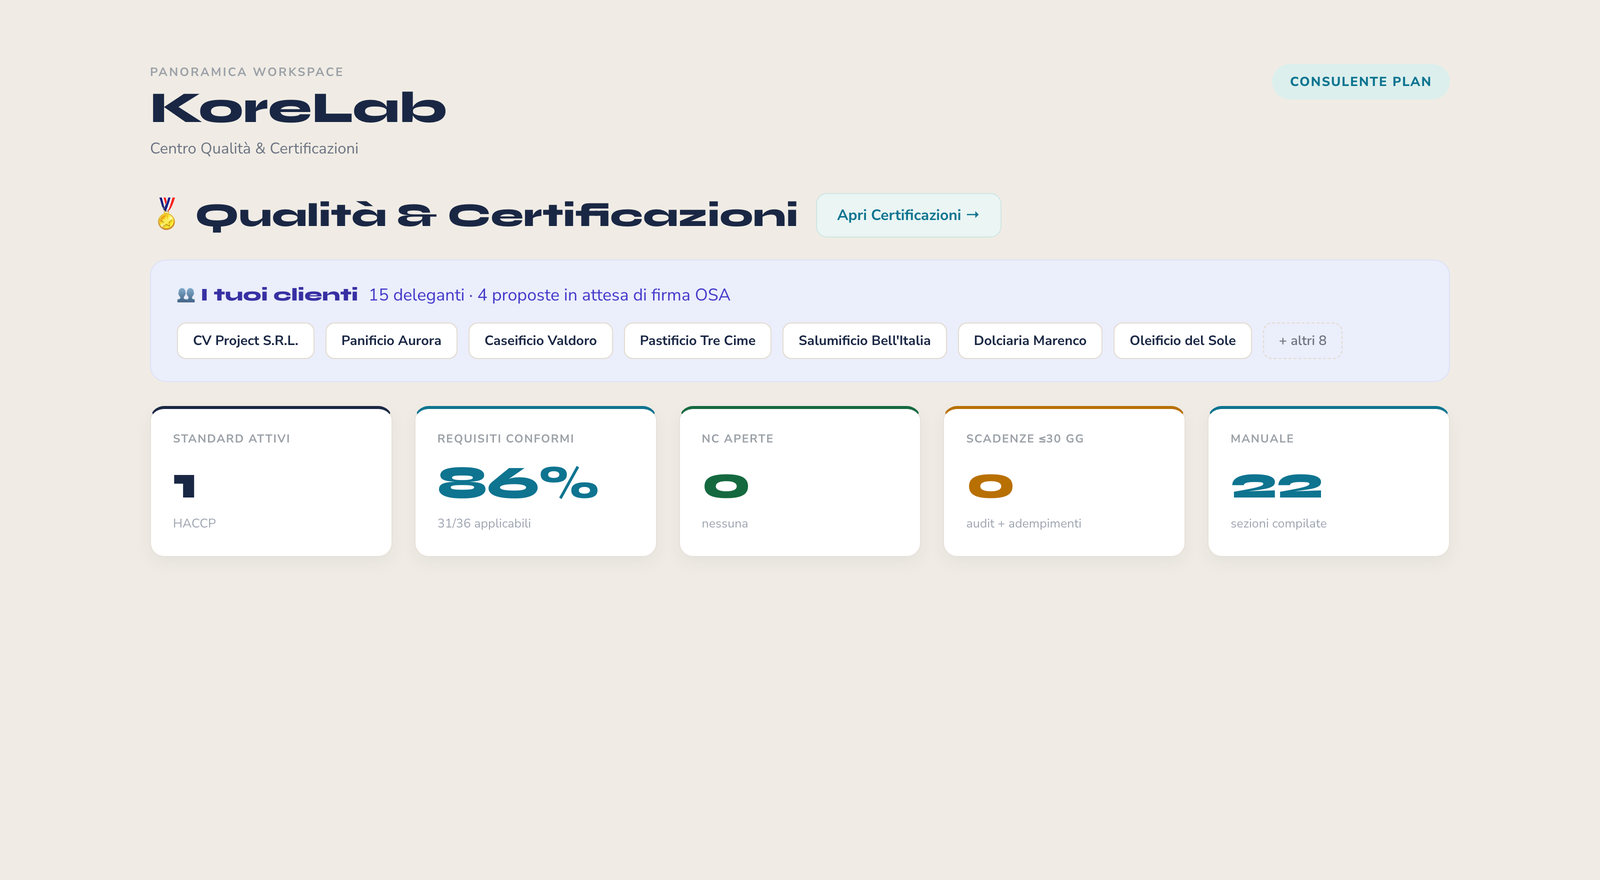
Task: Click the people icon next to I tuoi clienti
Action: [186, 295]
